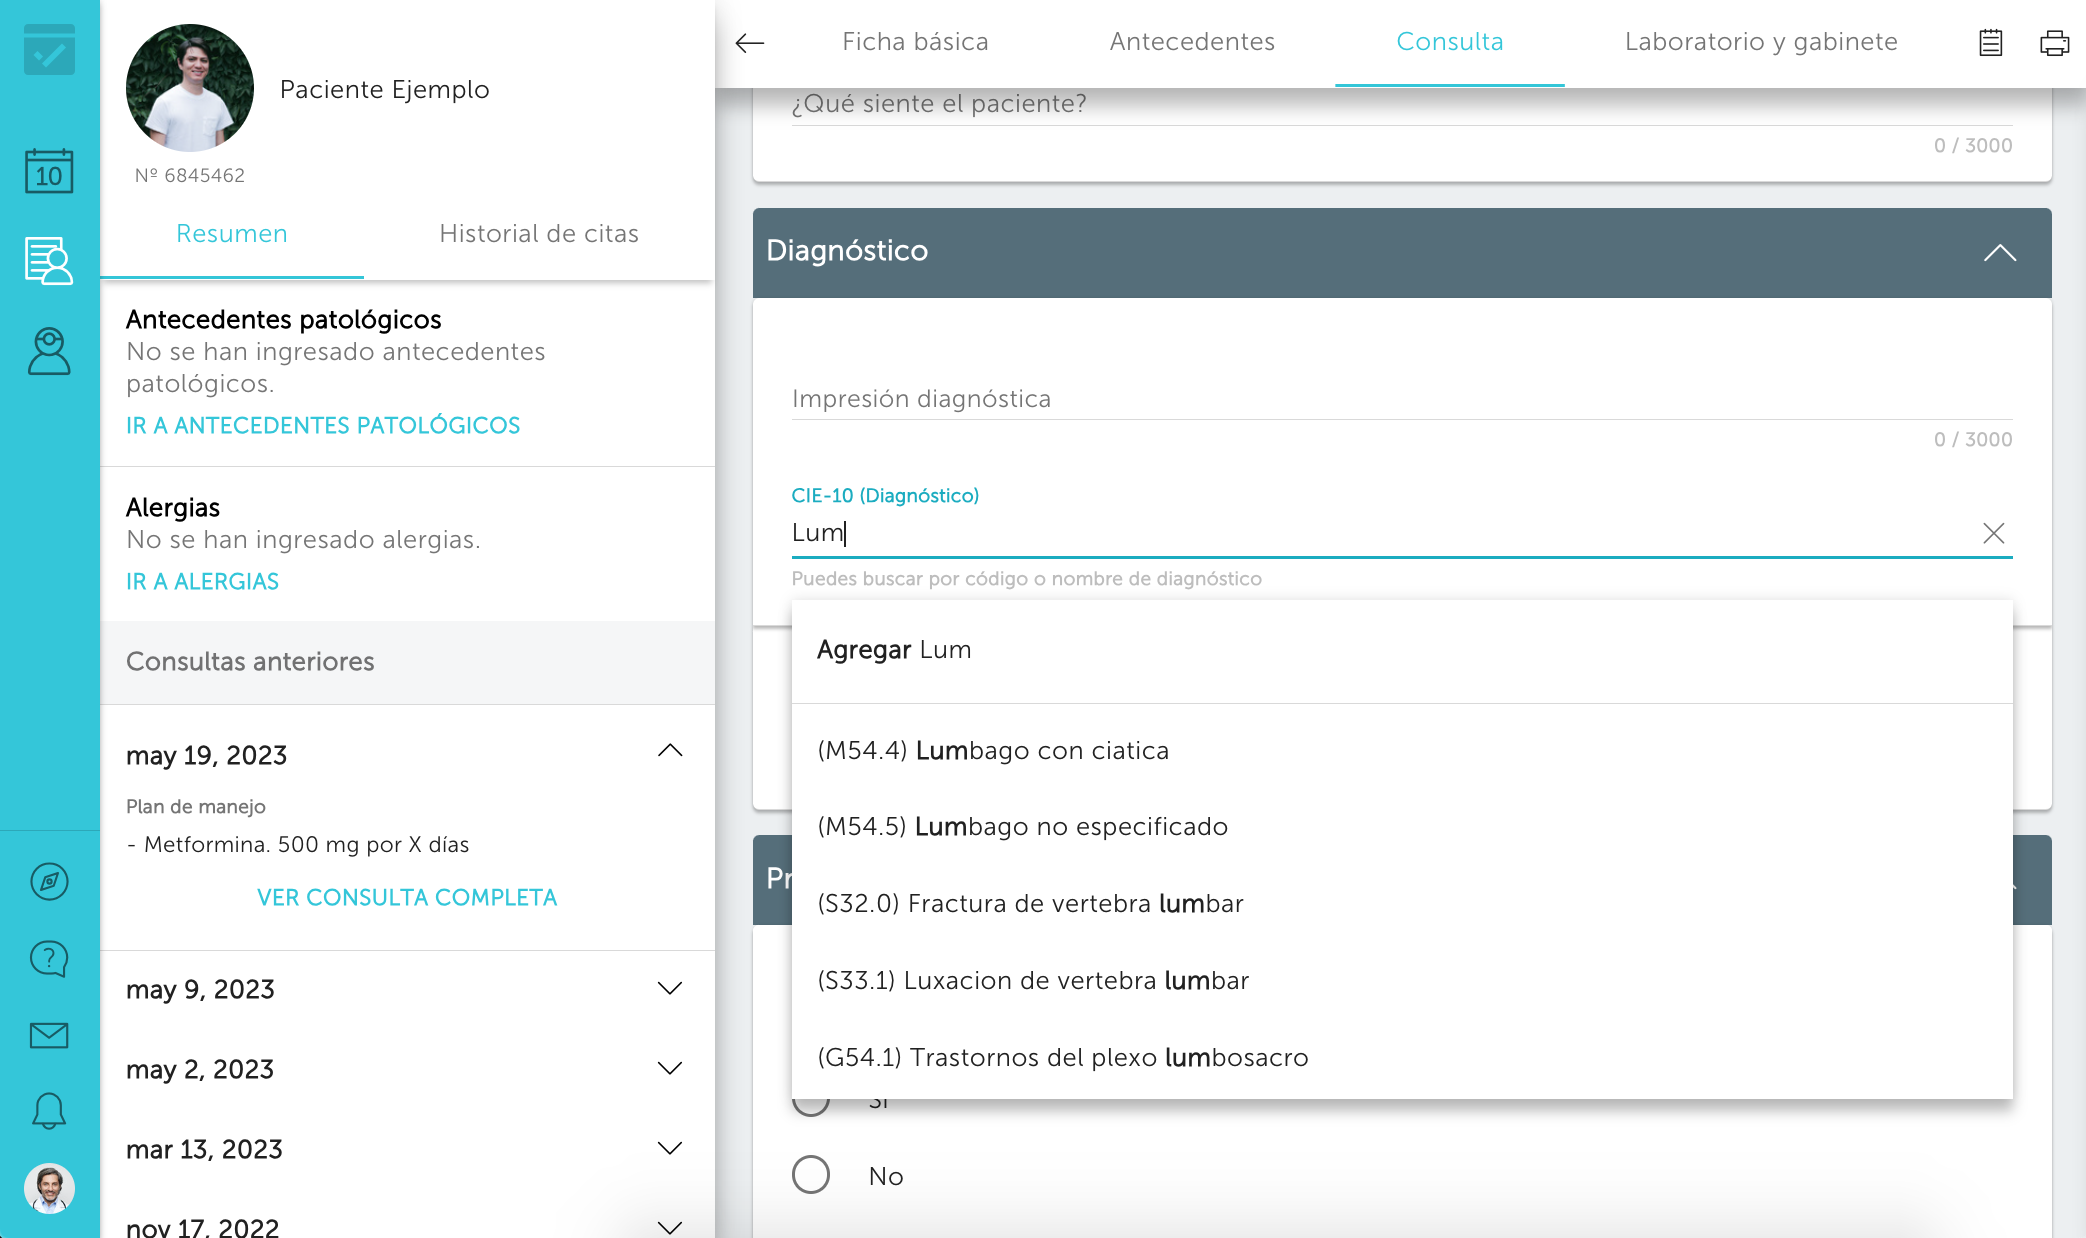Screen dimensions: 2086x1238
Task: Click the printer icon
Action: [x=2054, y=42]
